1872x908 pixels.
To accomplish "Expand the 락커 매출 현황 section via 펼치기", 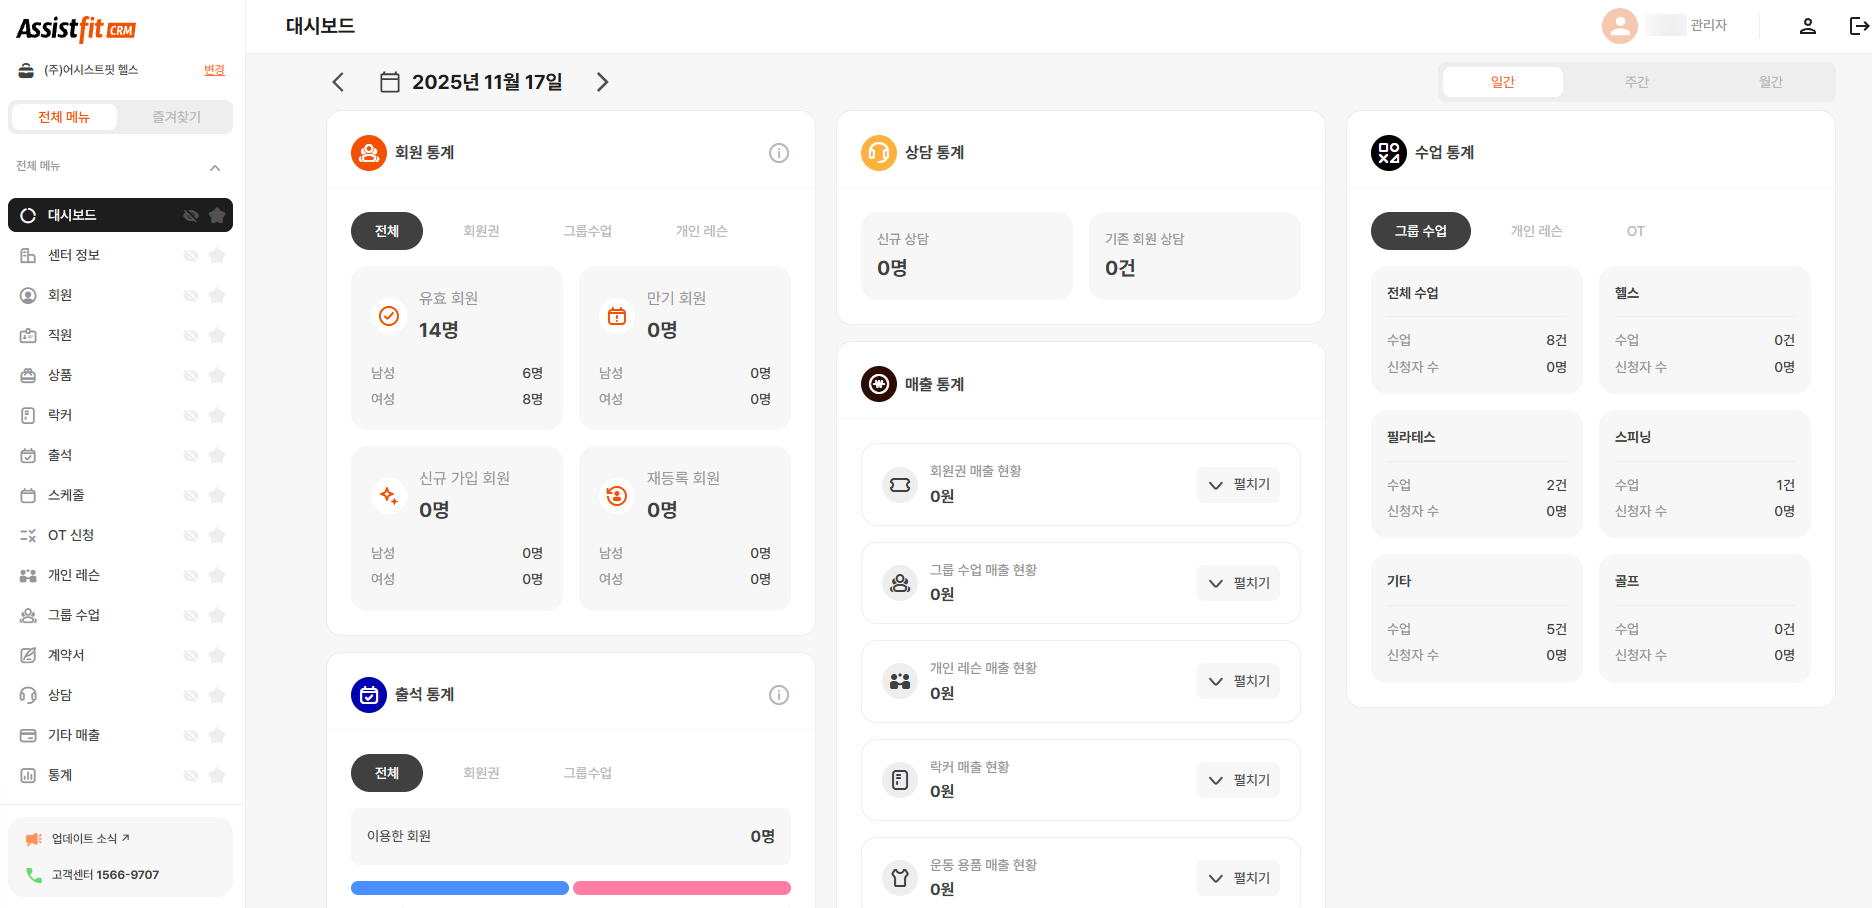I will [x=1237, y=779].
